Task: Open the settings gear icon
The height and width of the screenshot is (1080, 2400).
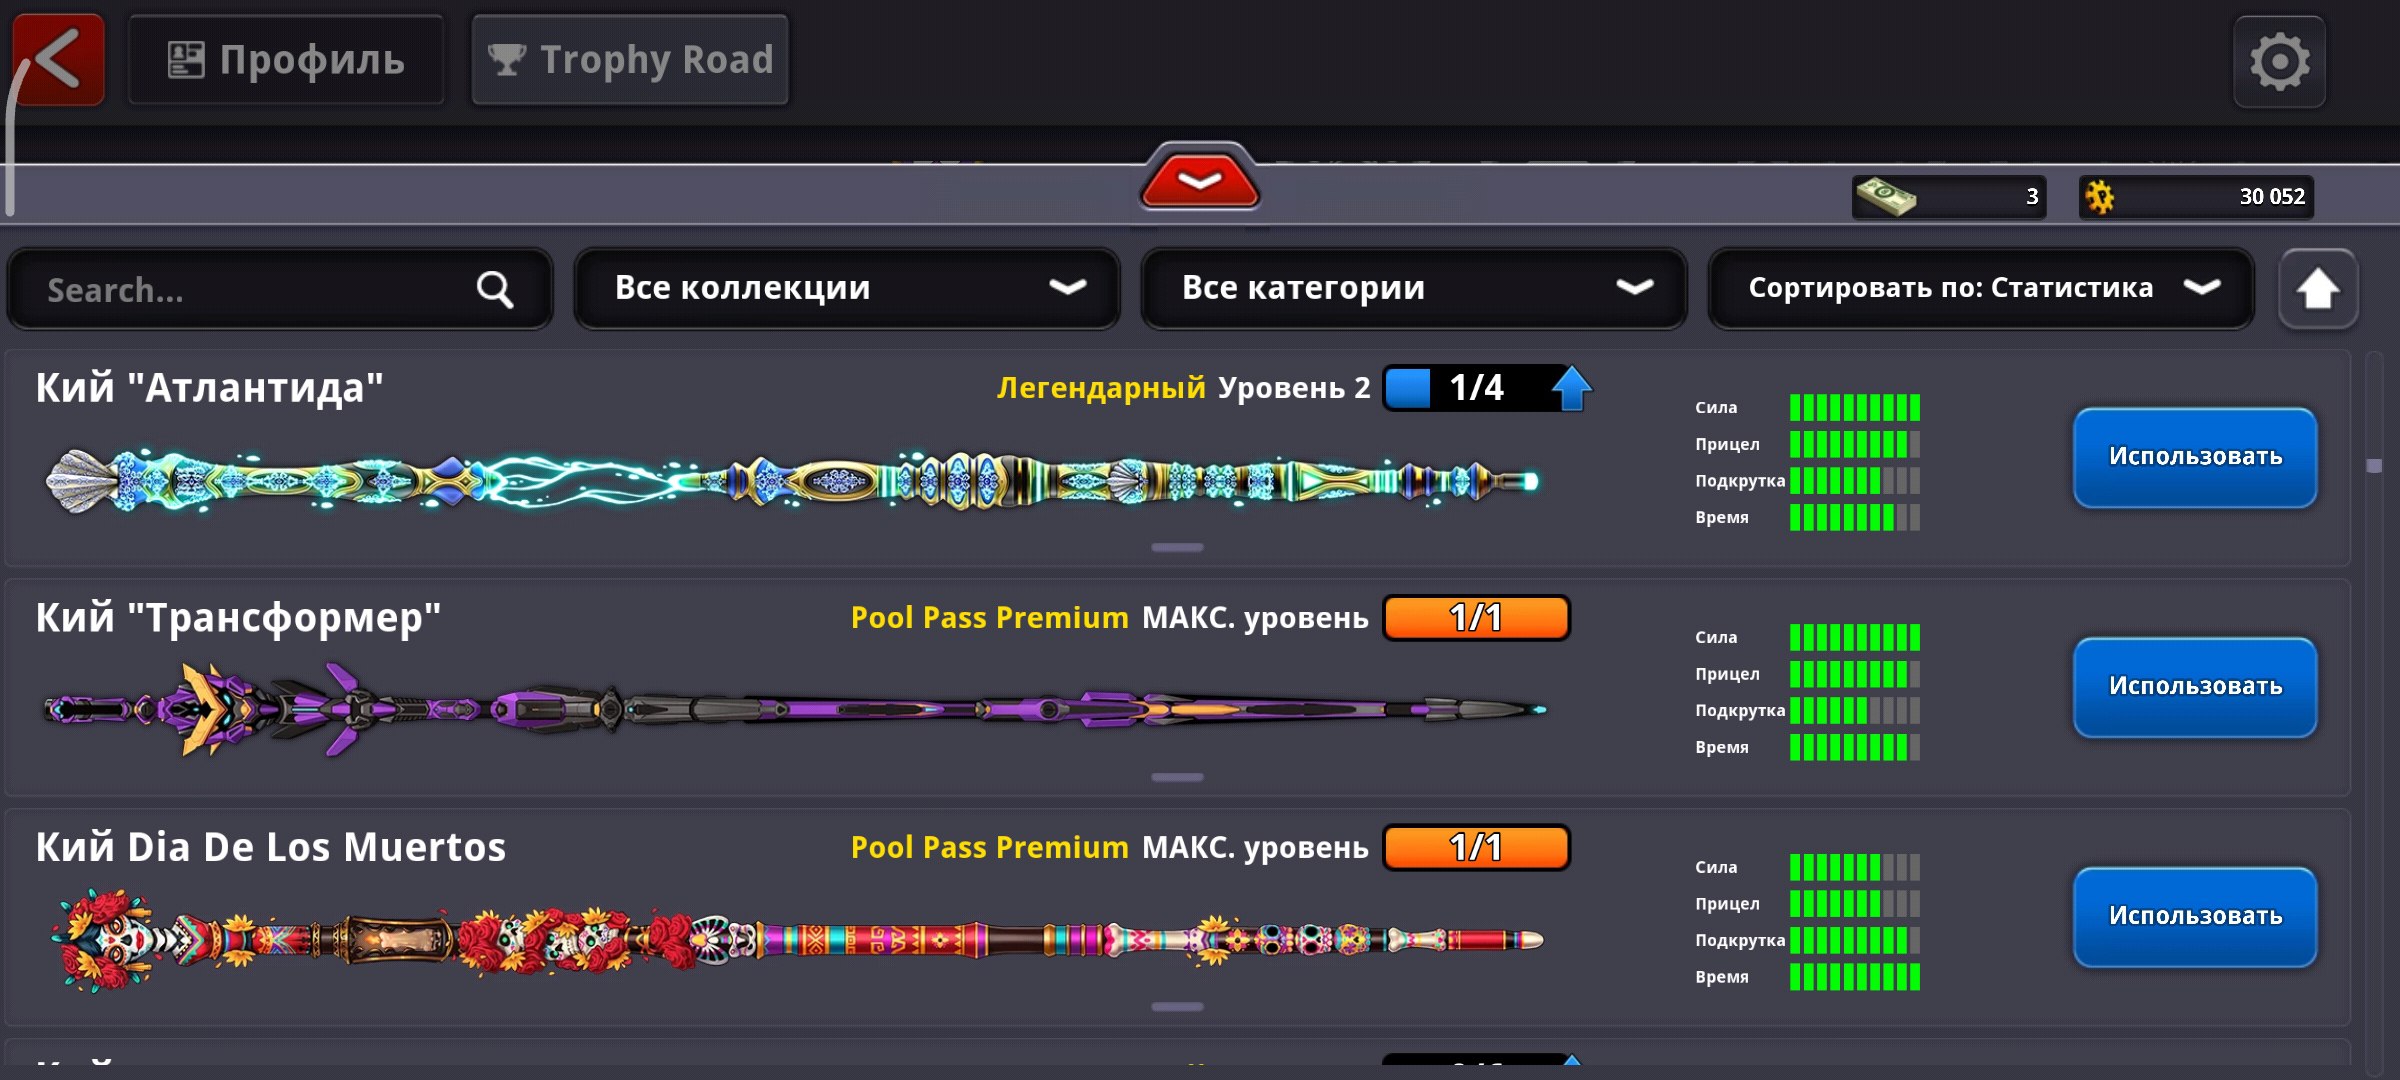Action: tap(2279, 62)
